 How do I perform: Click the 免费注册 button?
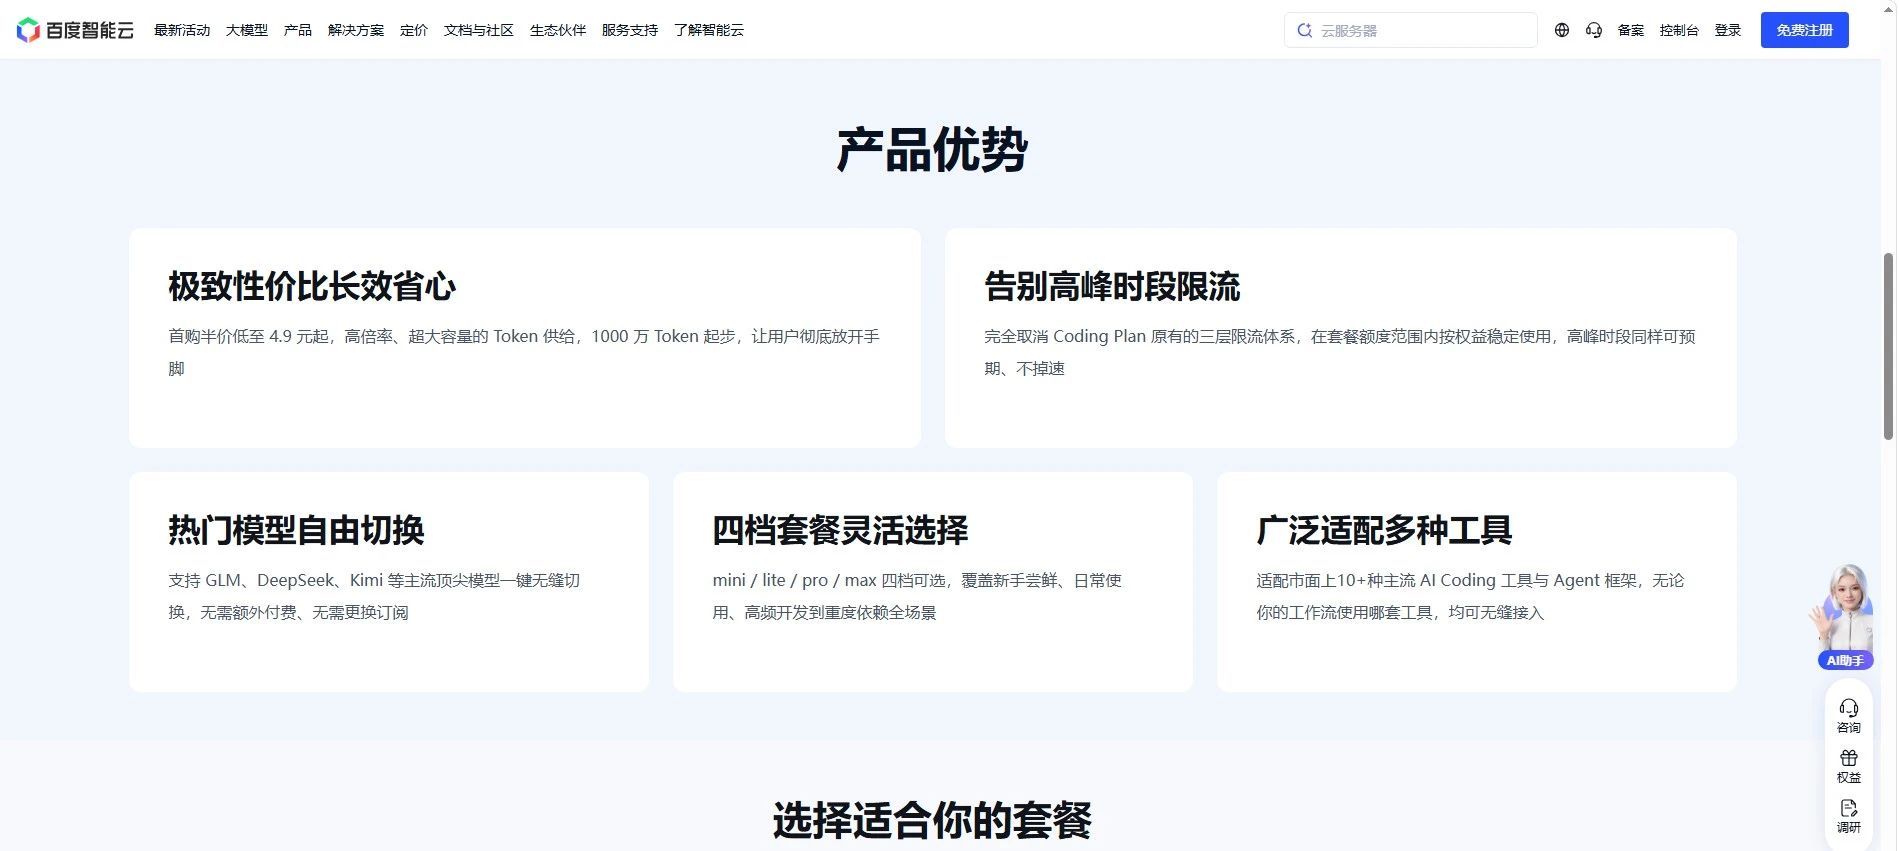point(1805,30)
